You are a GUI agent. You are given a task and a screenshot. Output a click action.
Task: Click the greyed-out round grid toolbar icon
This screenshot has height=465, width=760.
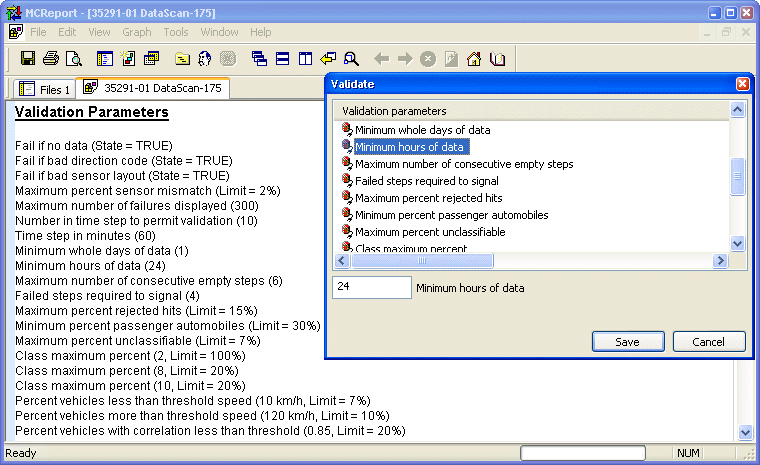tap(228, 59)
